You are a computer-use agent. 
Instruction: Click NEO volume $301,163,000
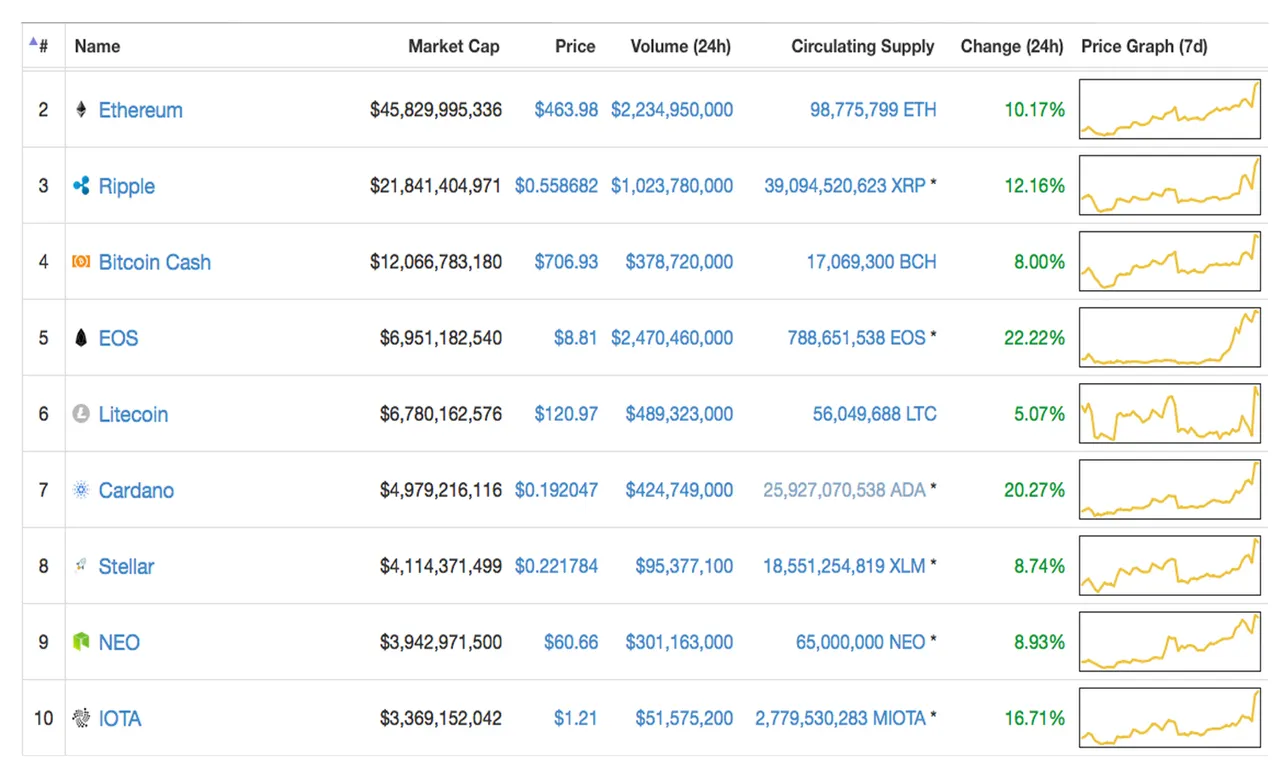(680, 642)
